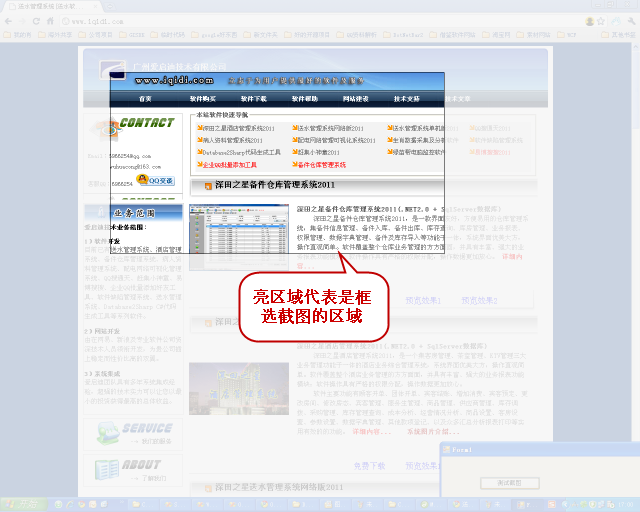Screen dimensions: 640x512
Task: Click the Form1 window title icon
Action: pos(447,450)
